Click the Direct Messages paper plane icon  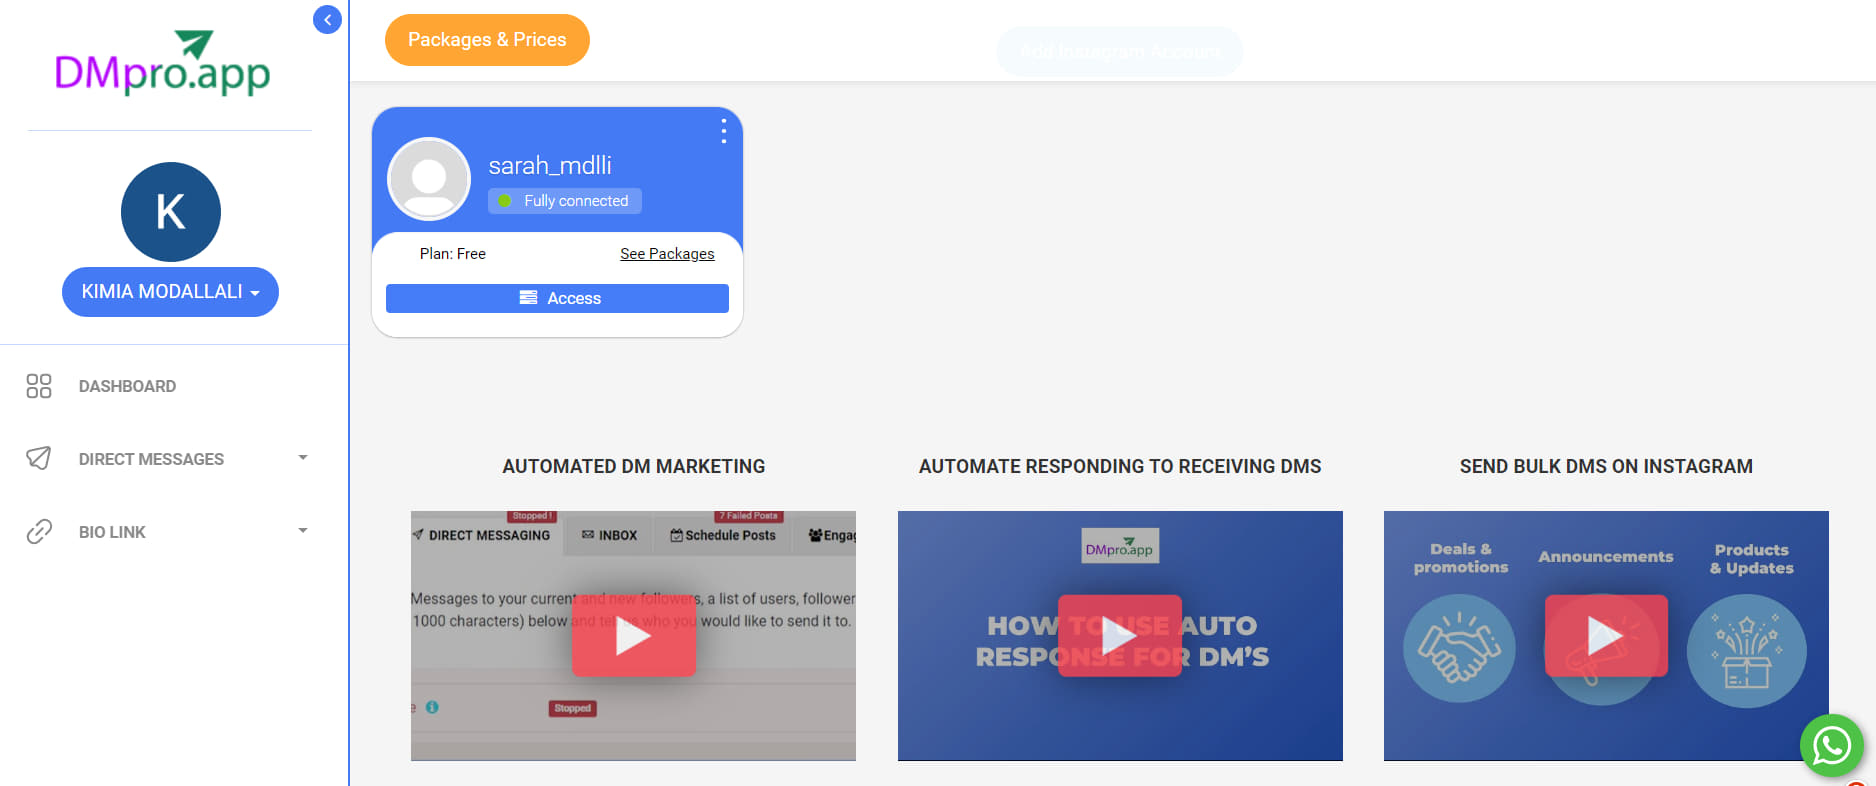[x=39, y=458]
